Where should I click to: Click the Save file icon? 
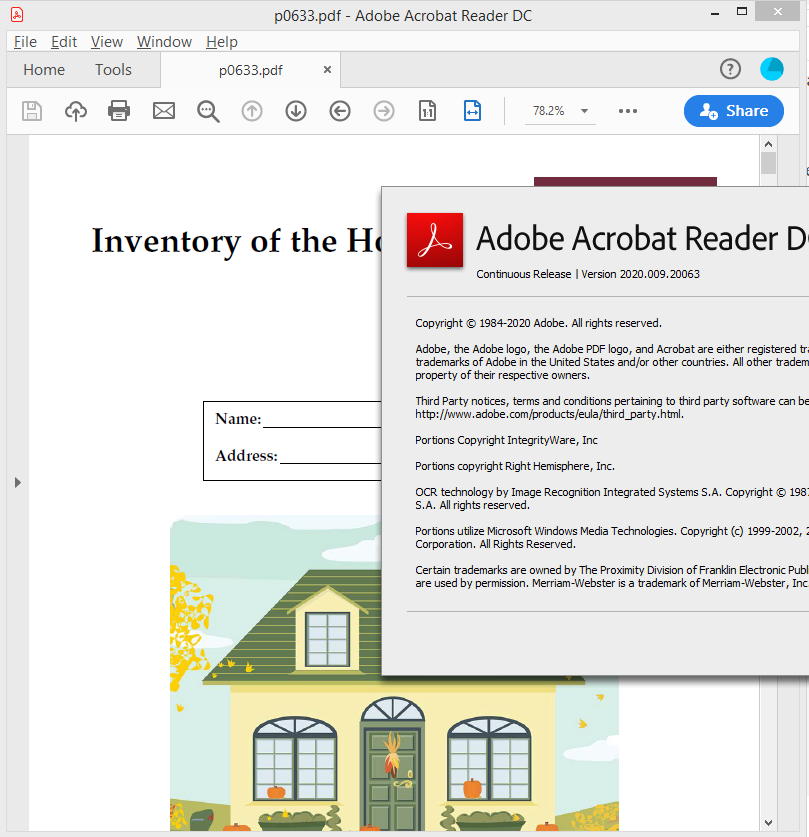31,111
